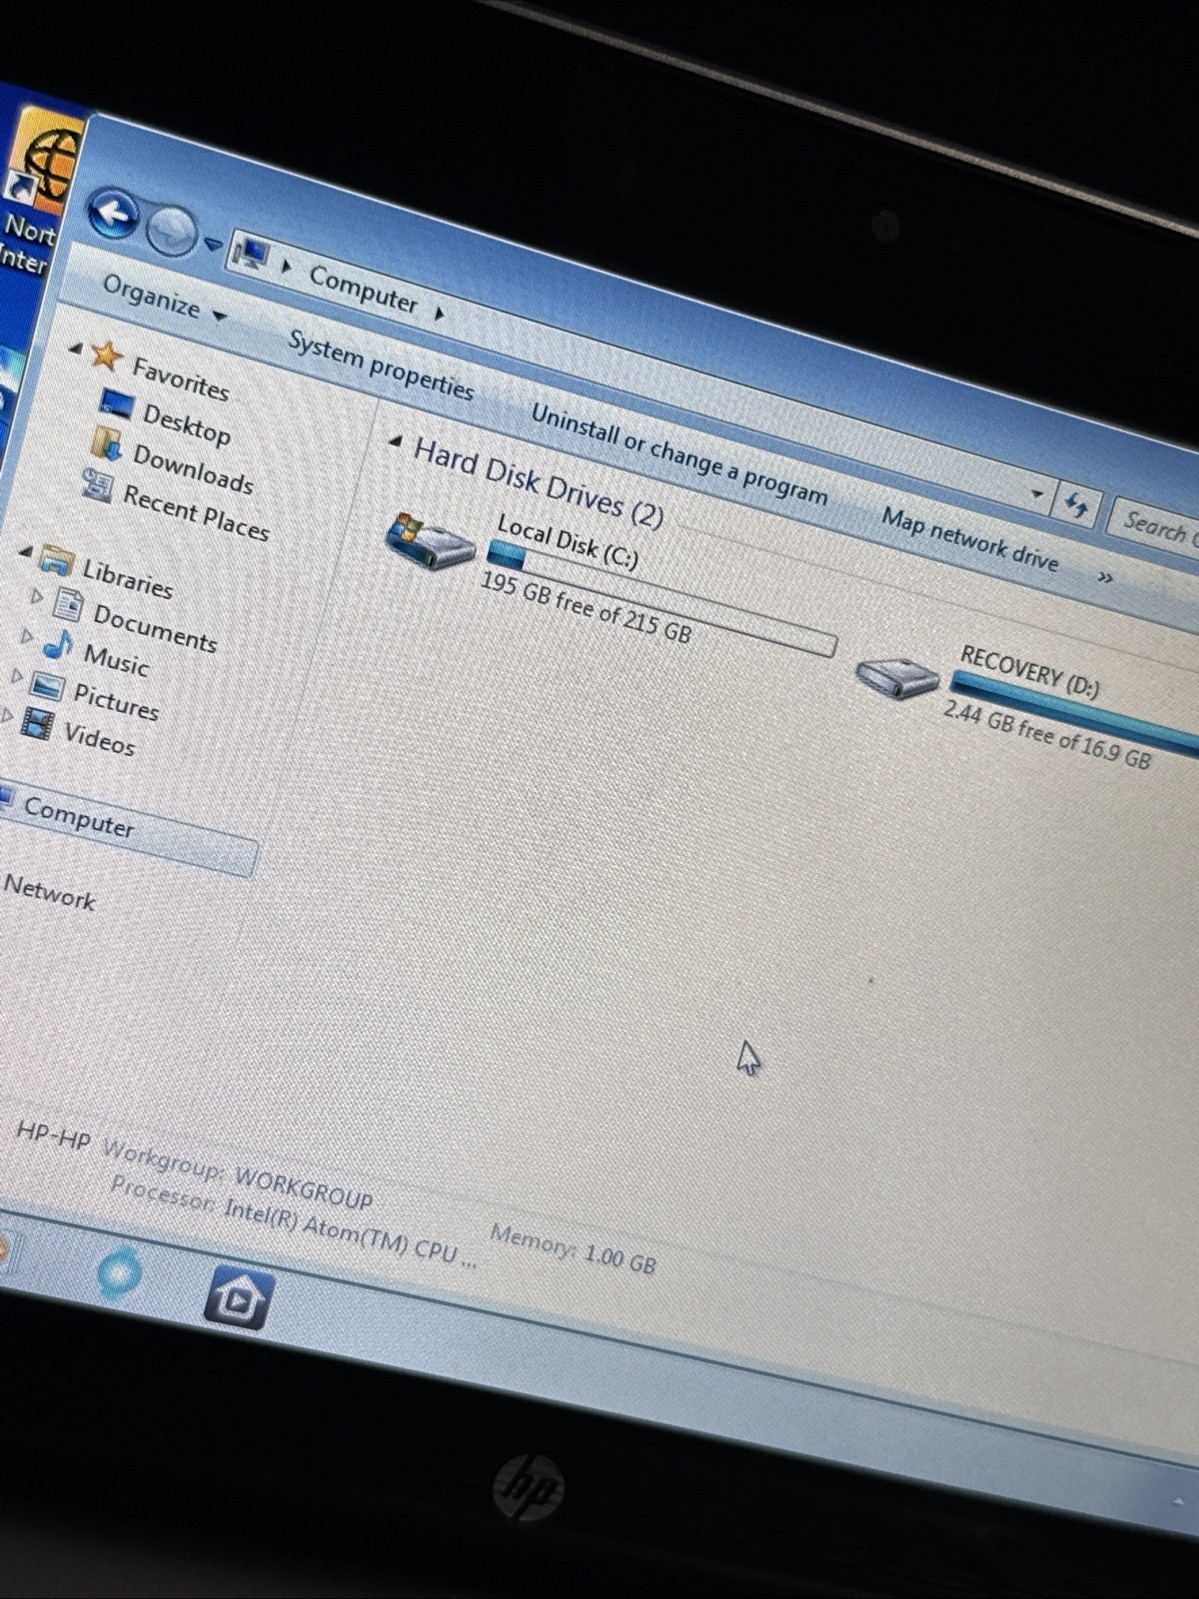Image resolution: width=1199 pixels, height=1599 pixels.
Task: Click the Documents library icon
Action: [67, 604]
